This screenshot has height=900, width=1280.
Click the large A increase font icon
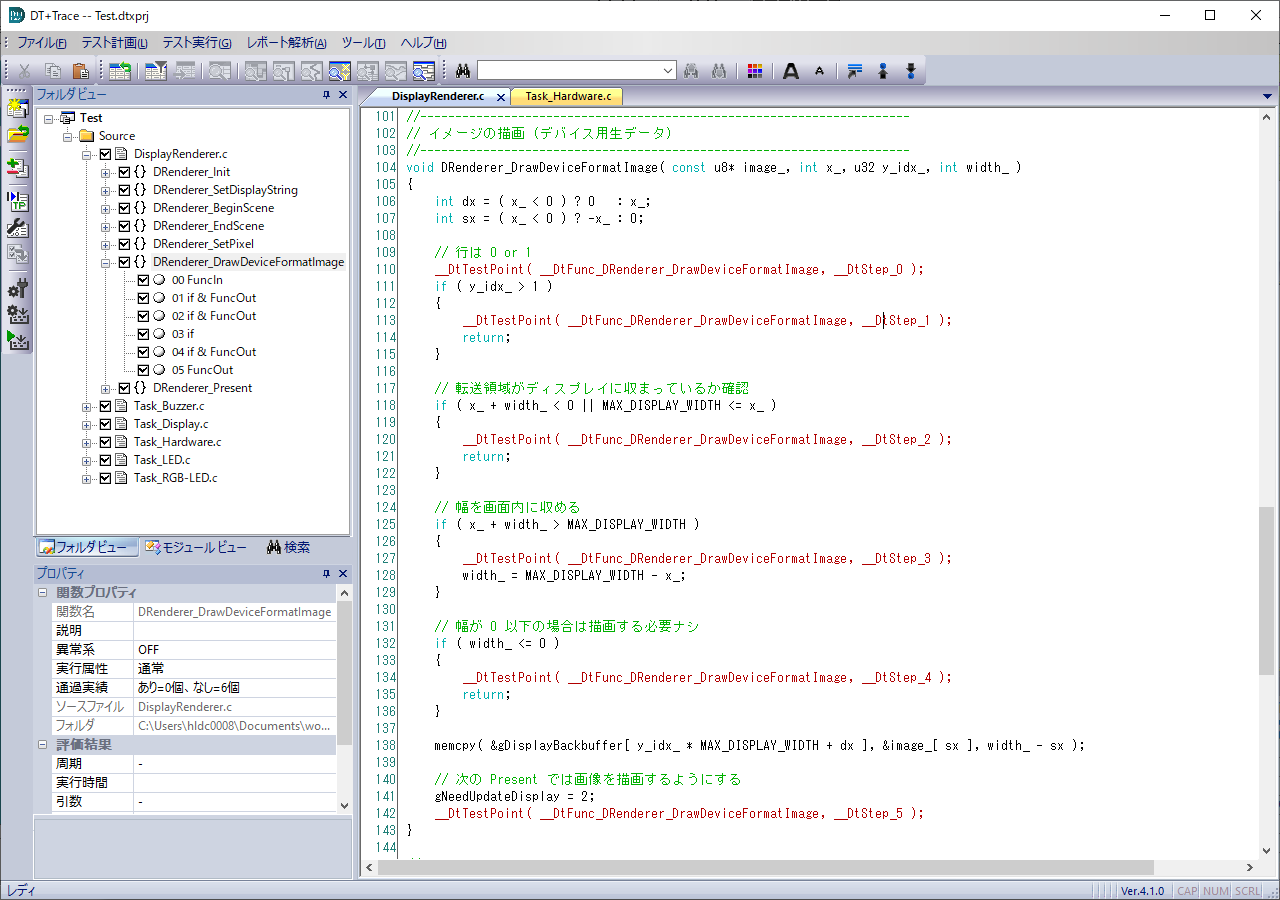pos(791,71)
